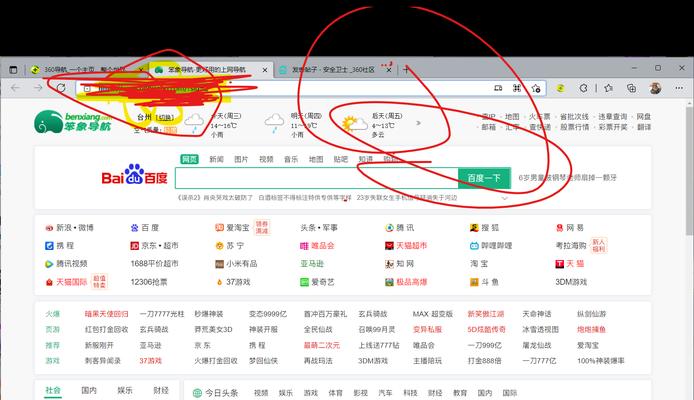Open the tab actions menu icon

[13, 69]
